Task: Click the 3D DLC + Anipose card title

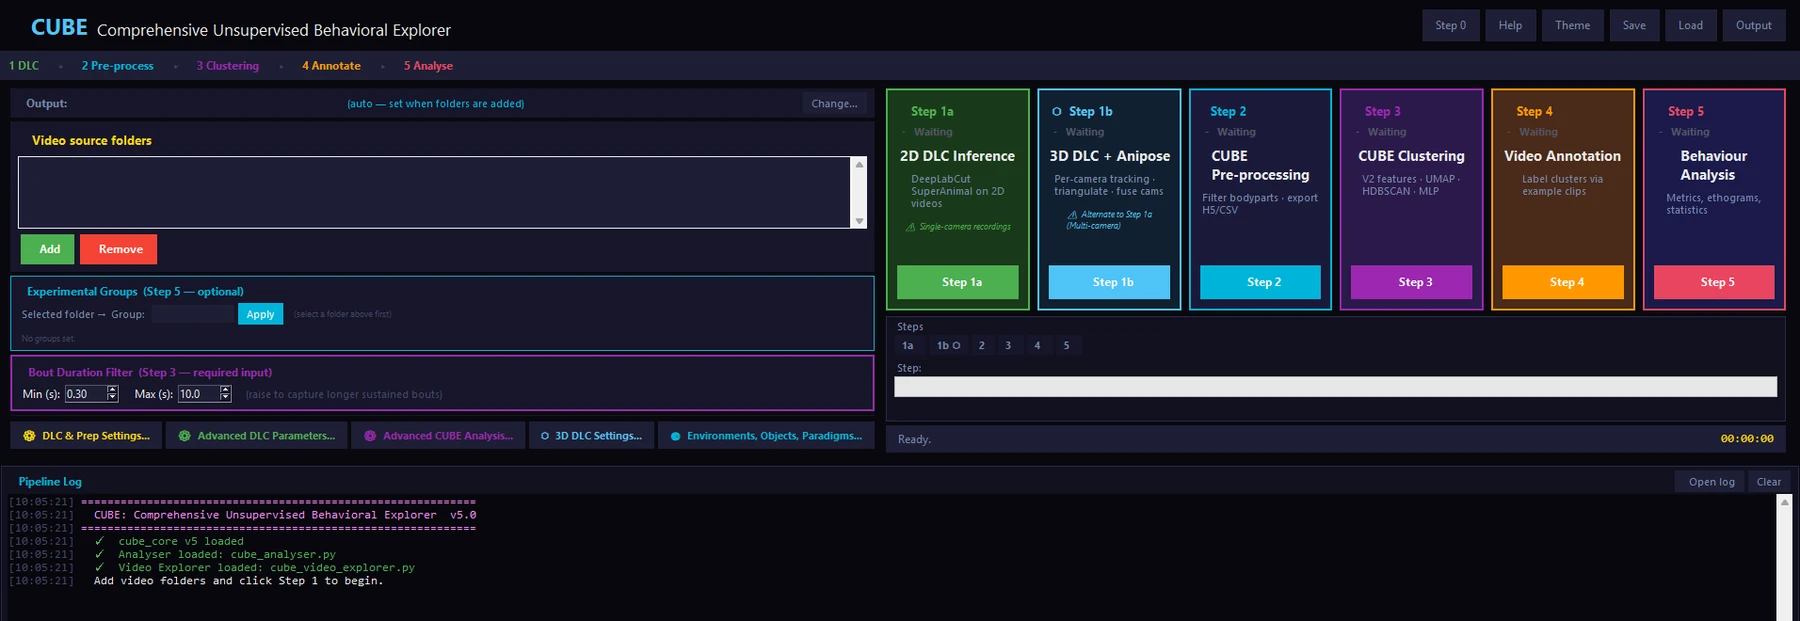Action: (x=1109, y=156)
